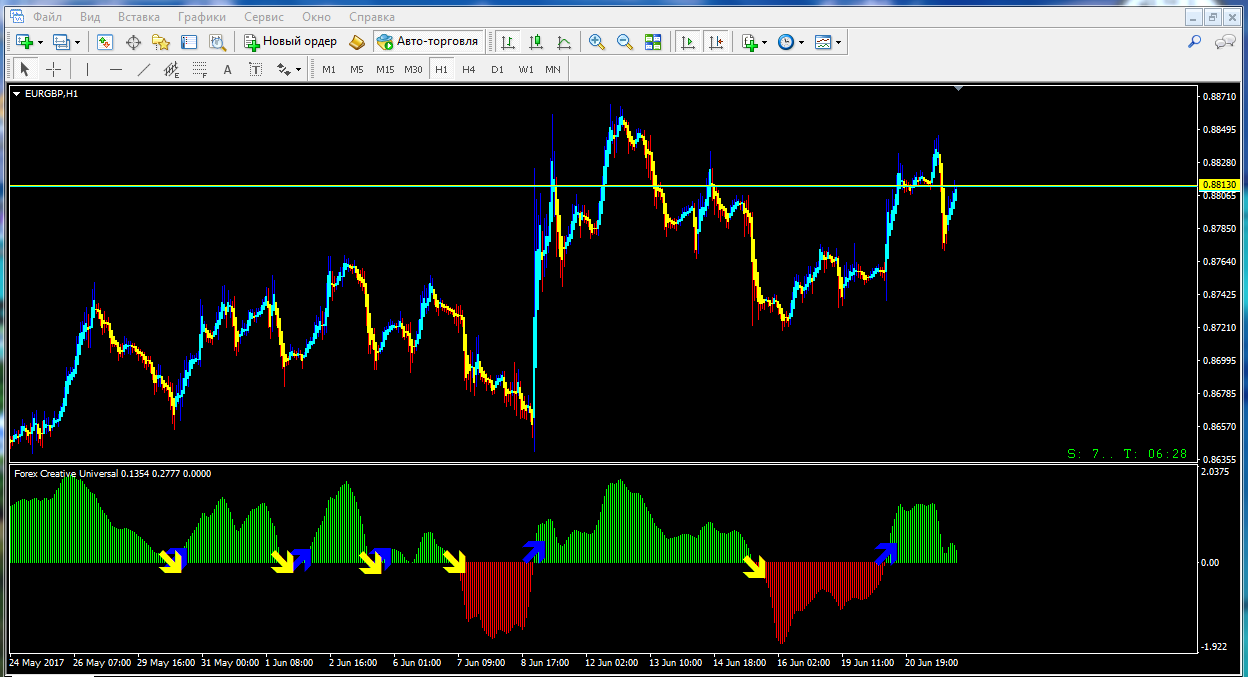Select the text A tool
Screen dimensions: 1248x677
[x=227, y=69]
